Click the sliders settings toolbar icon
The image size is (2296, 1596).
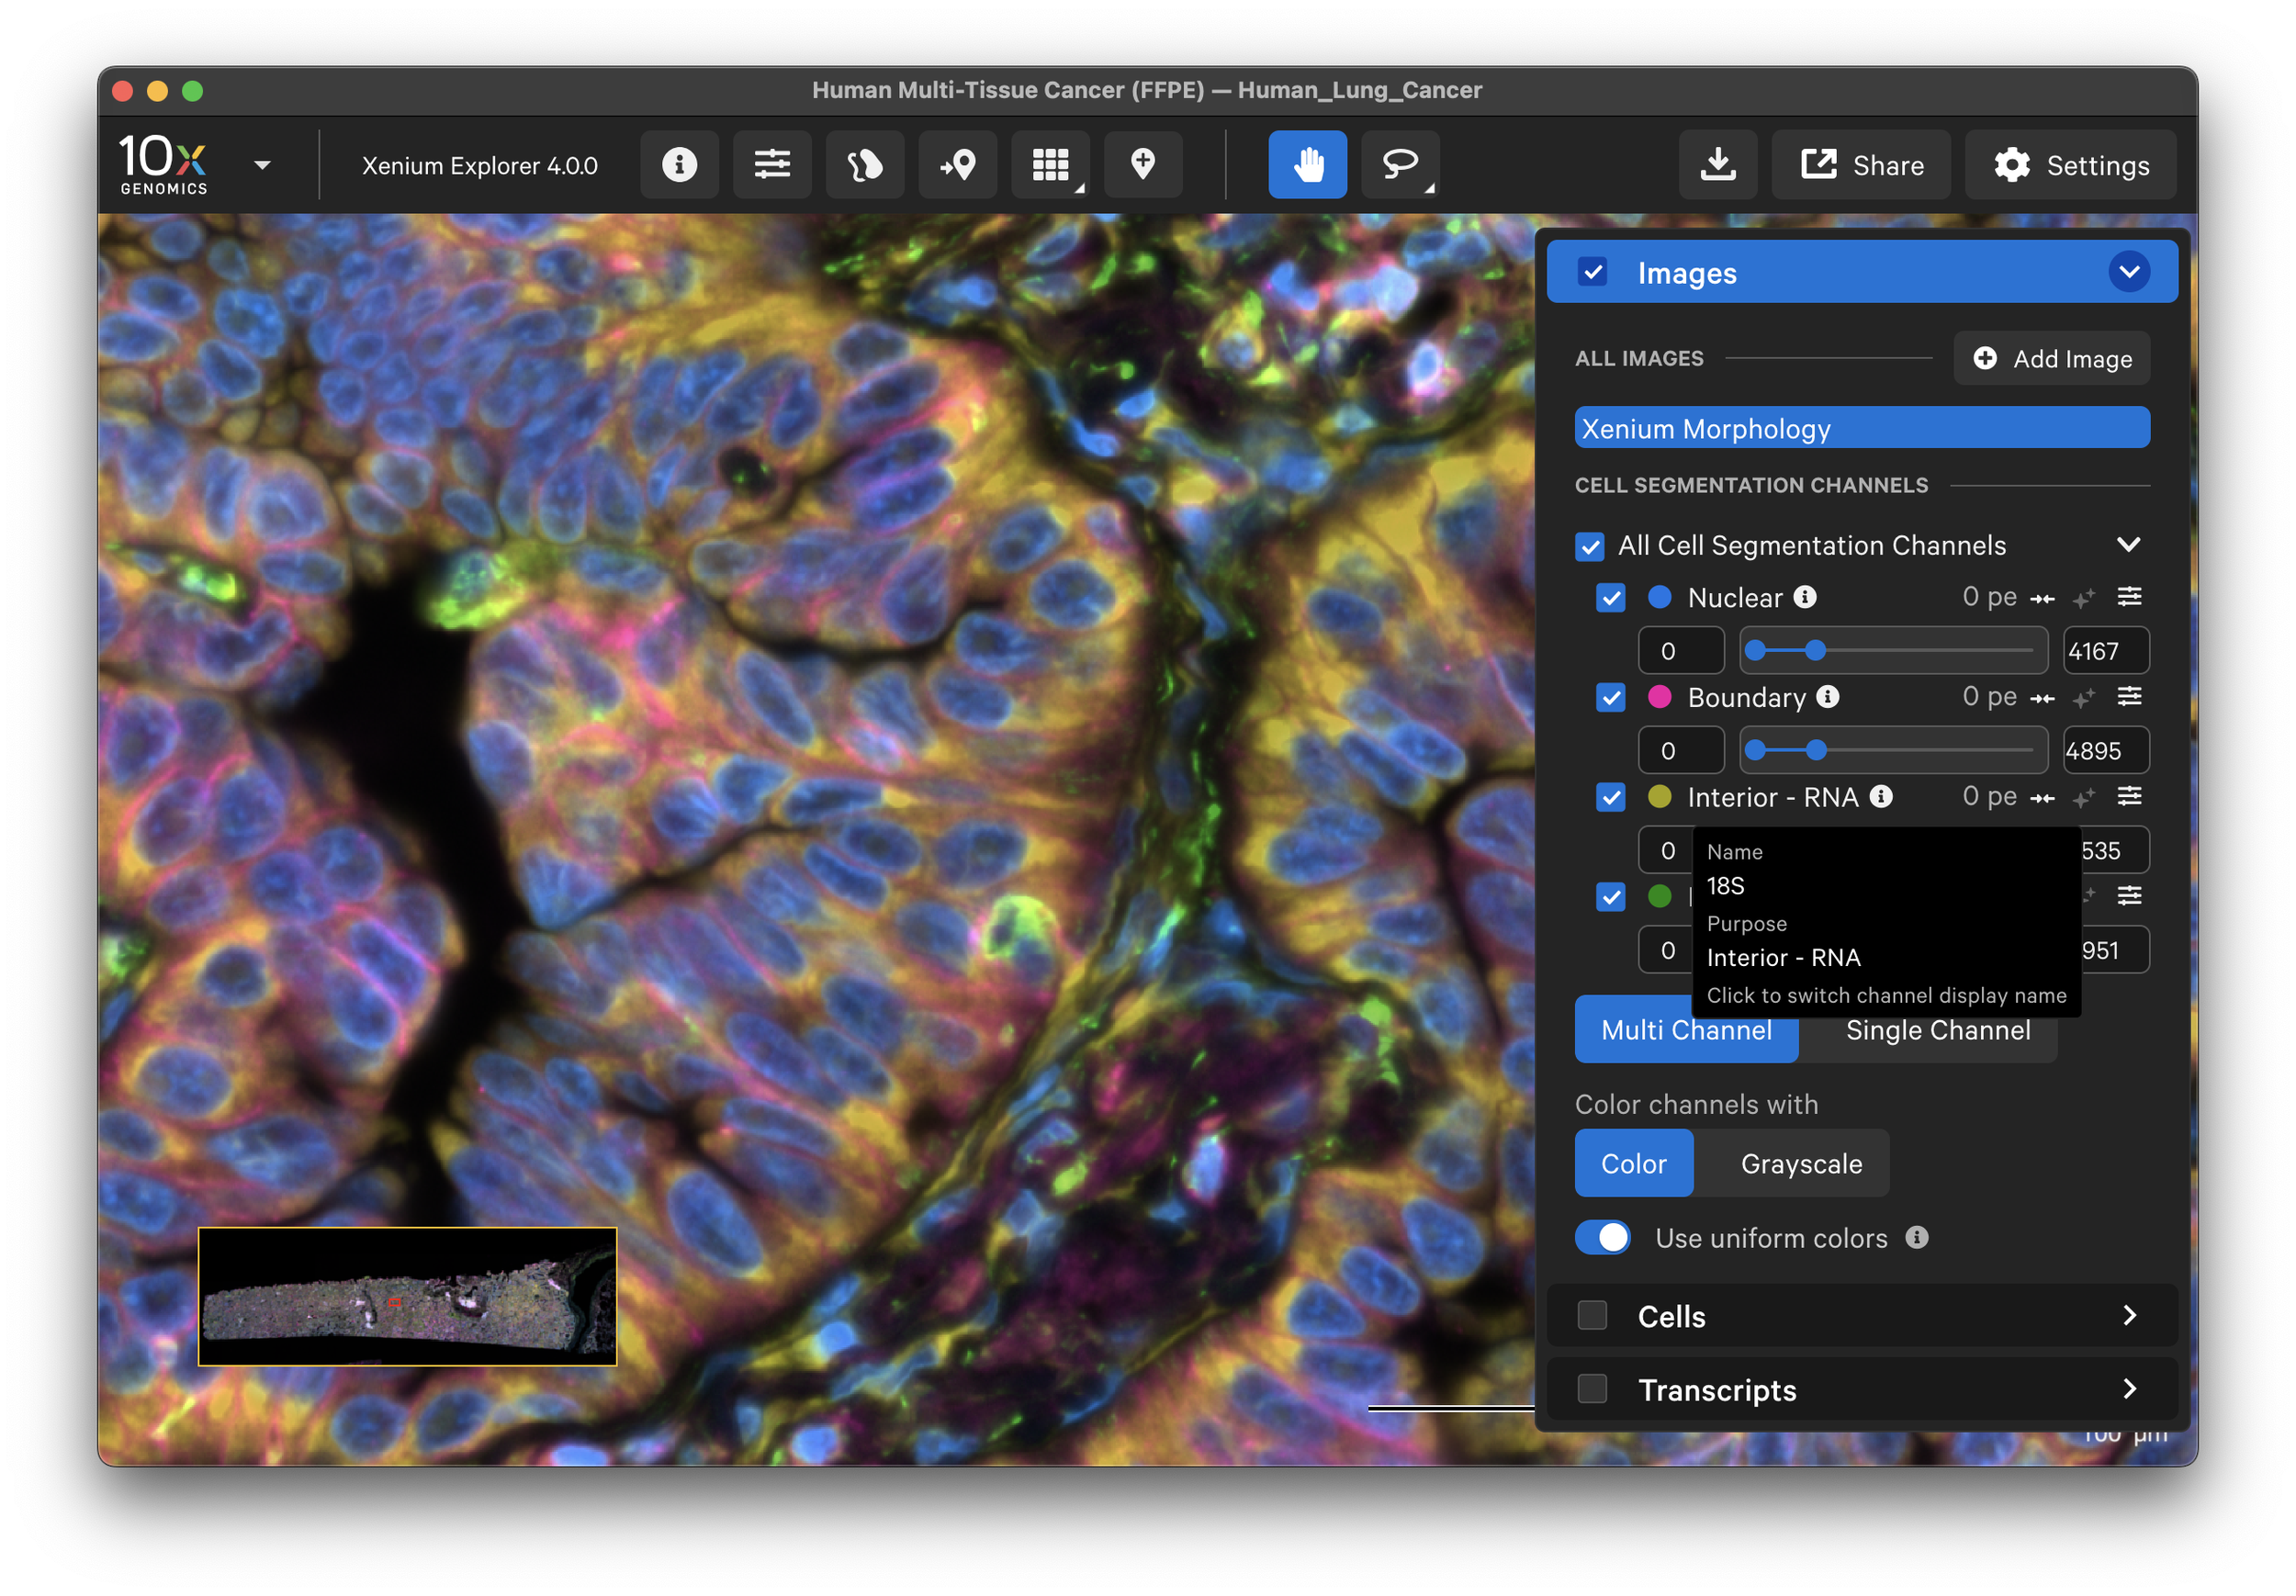[772, 164]
